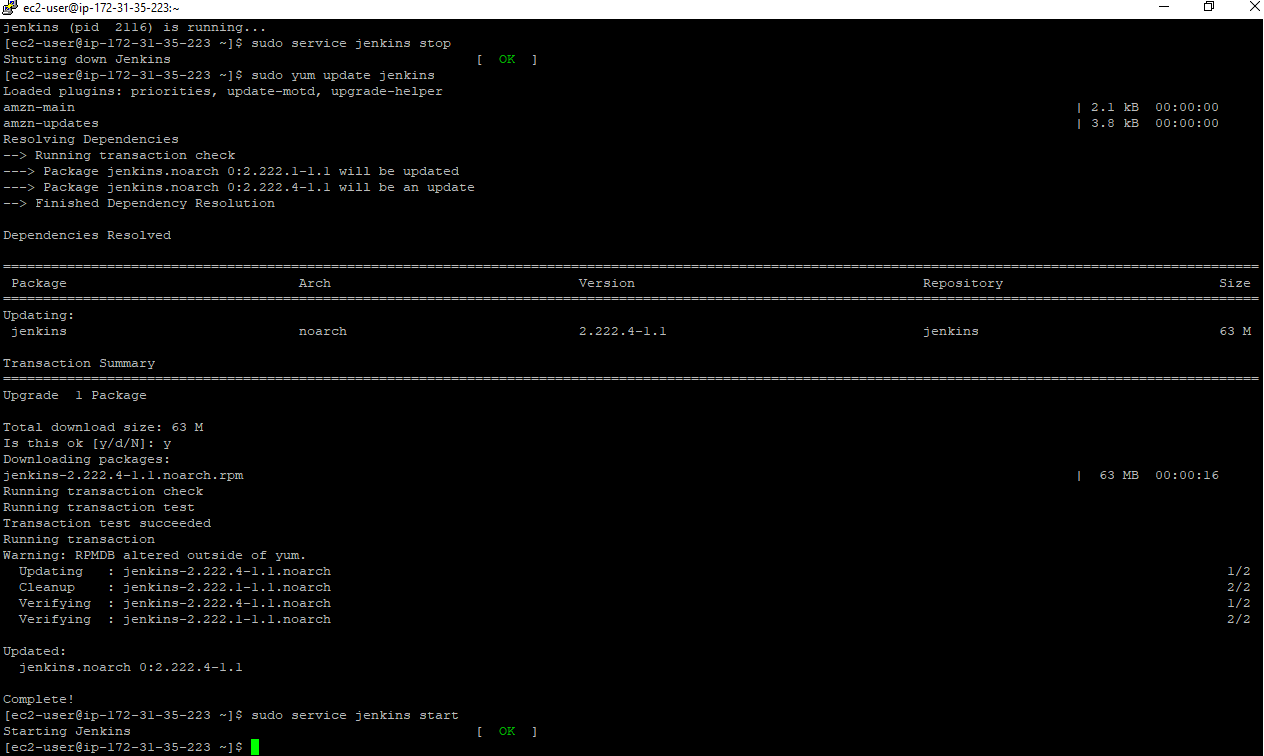Click the 00:00:16 download time
The height and width of the screenshot is (756, 1264).
[1187, 476]
